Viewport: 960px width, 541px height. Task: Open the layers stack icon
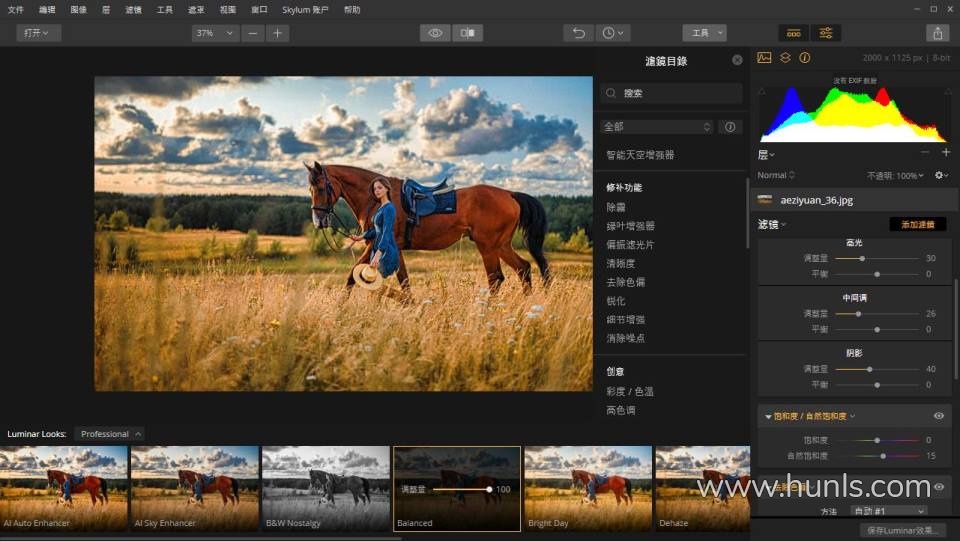pos(785,58)
